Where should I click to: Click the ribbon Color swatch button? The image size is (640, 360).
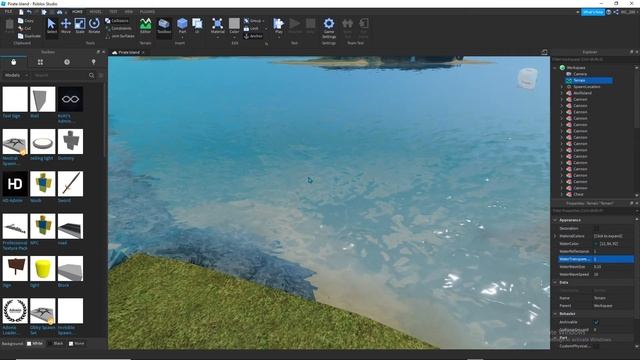coord(234,23)
